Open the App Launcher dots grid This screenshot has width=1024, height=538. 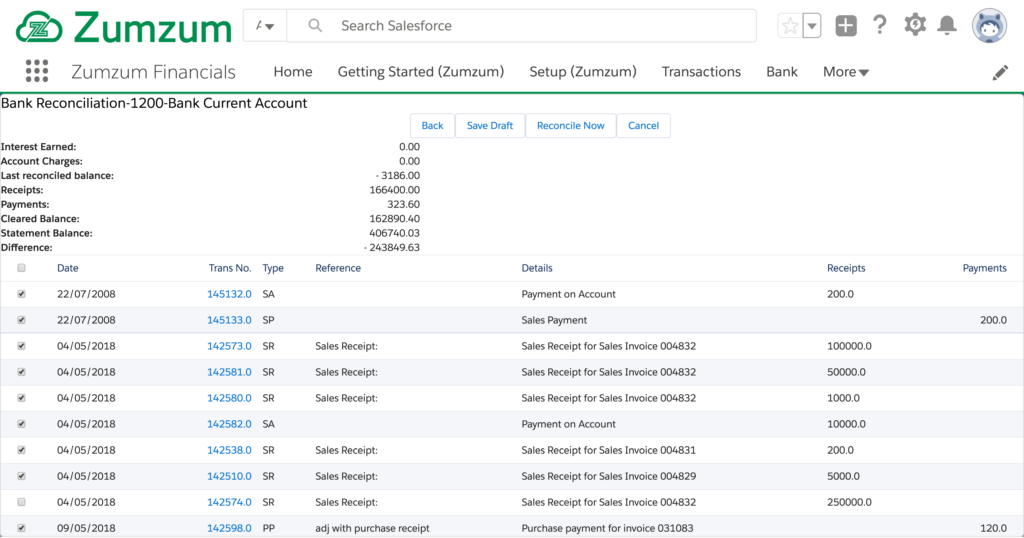point(37,71)
